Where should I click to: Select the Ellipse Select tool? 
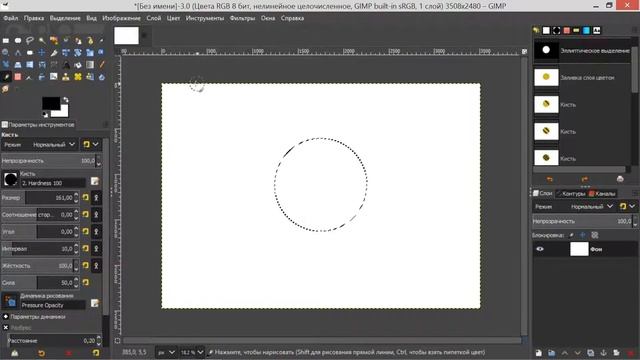coord(18,40)
